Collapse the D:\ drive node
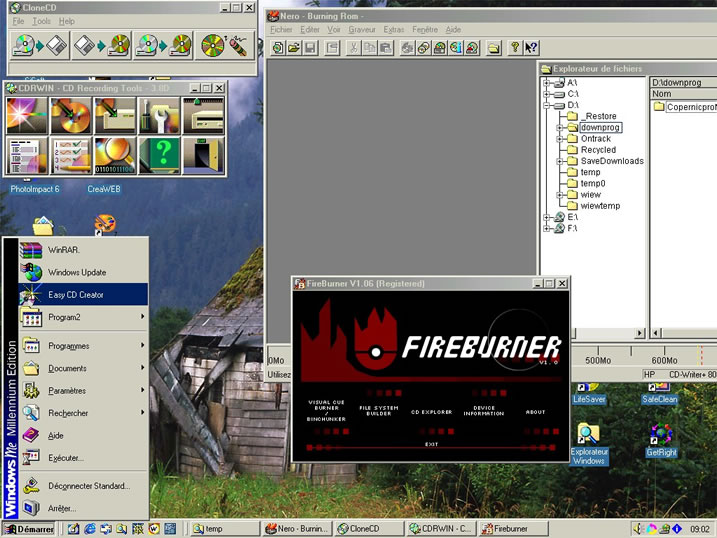This screenshot has height=538, width=717. tap(546, 106)
